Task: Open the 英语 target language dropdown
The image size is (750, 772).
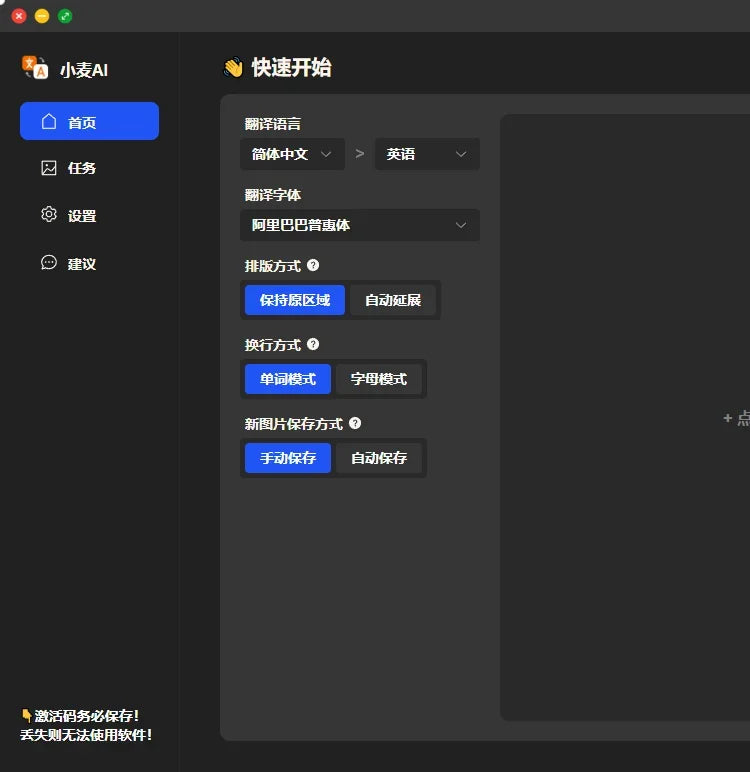Action: coord(427,154)
